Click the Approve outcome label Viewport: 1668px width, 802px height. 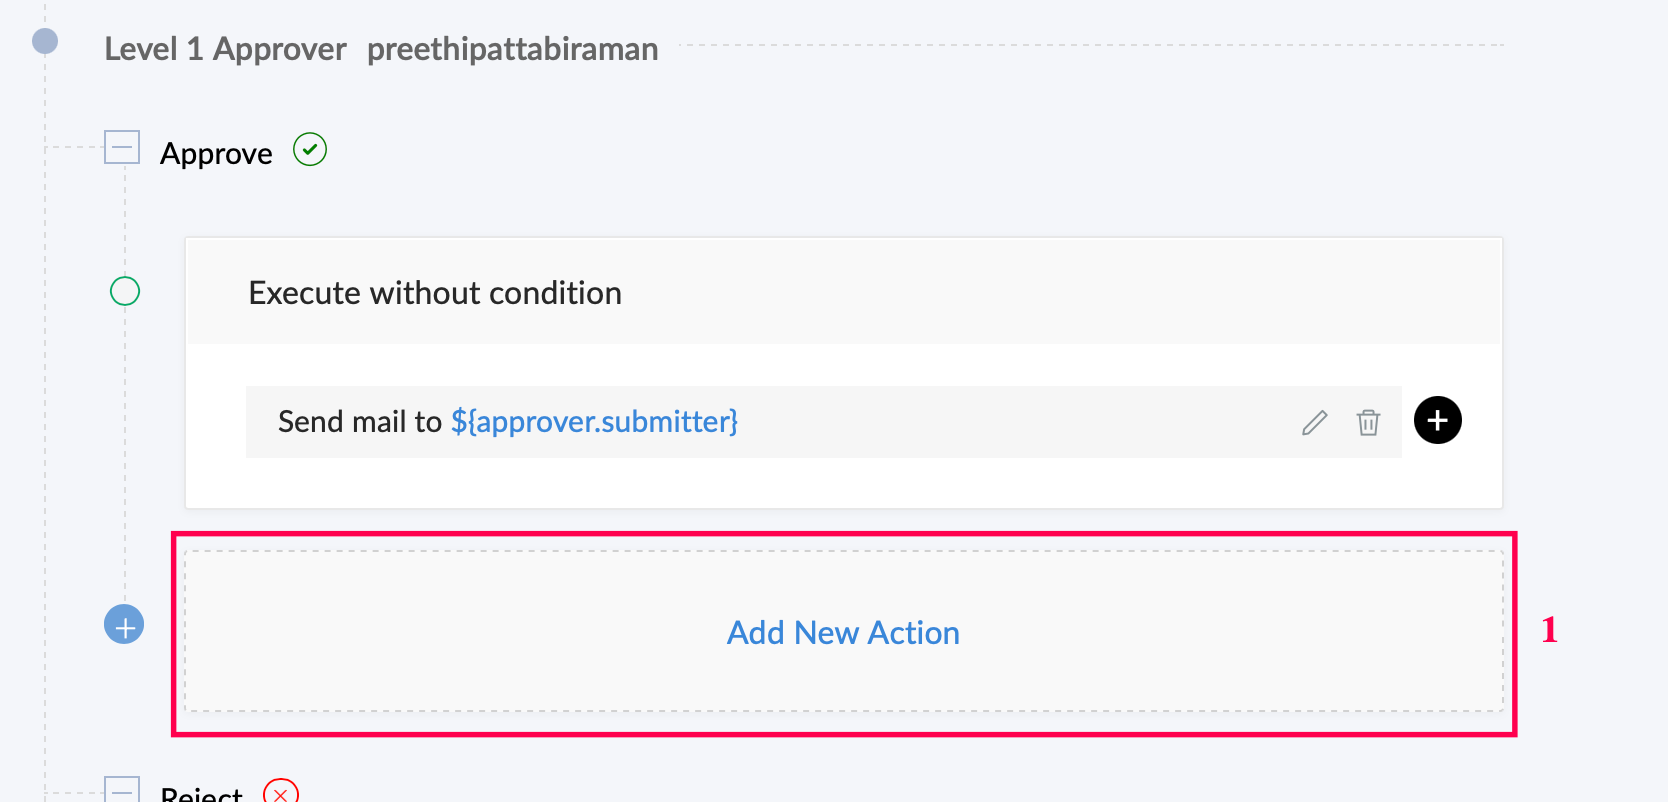216,154
